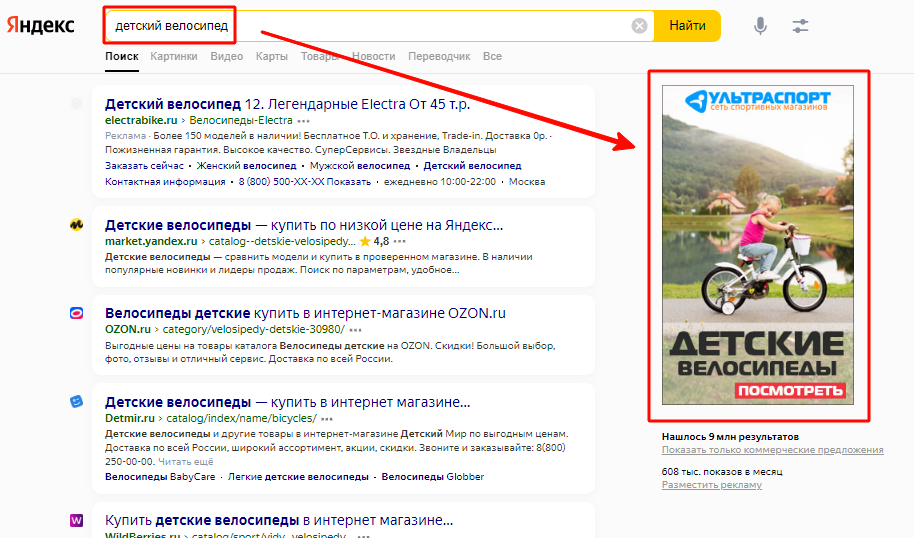The image size is (914, 538).
Task: Open the three-dot menu for the electrabike.ru result
Action: pos(304,120)
